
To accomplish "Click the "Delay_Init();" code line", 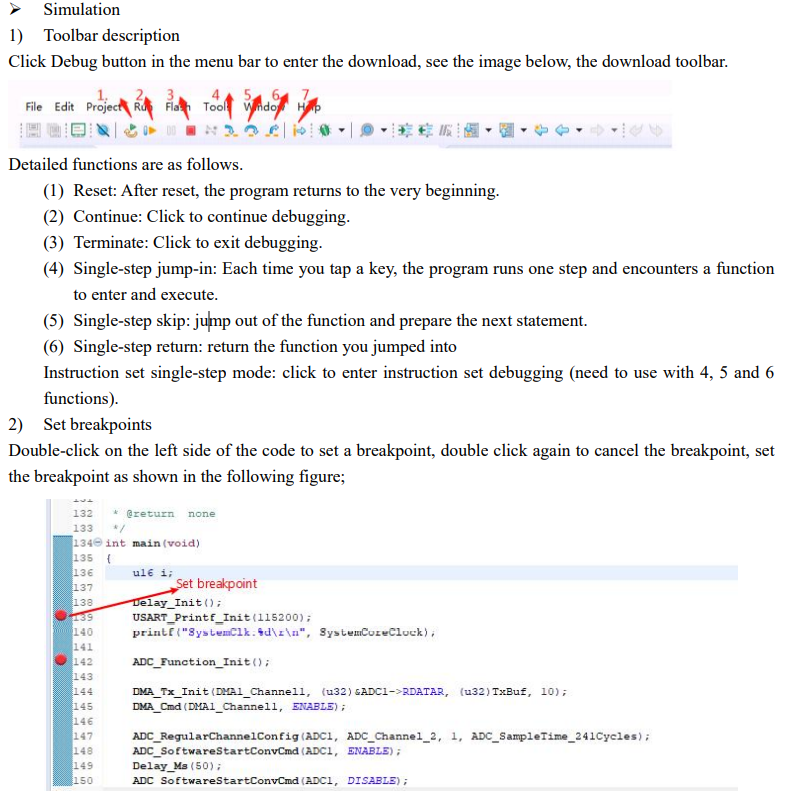I will click(177, 603).
